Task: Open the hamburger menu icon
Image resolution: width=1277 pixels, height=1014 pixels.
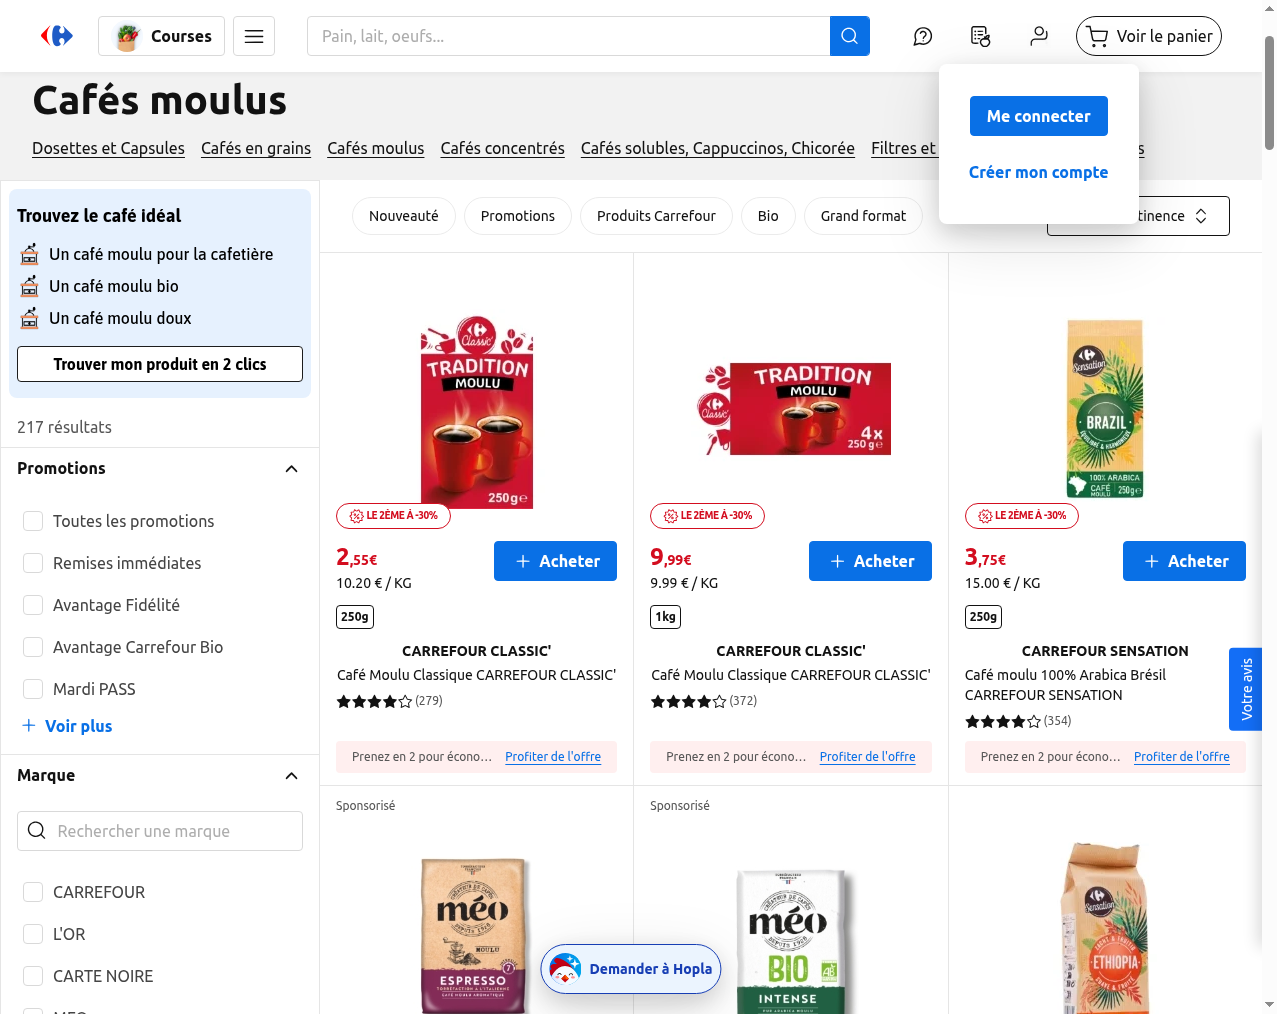Action: tap(254, 36)
